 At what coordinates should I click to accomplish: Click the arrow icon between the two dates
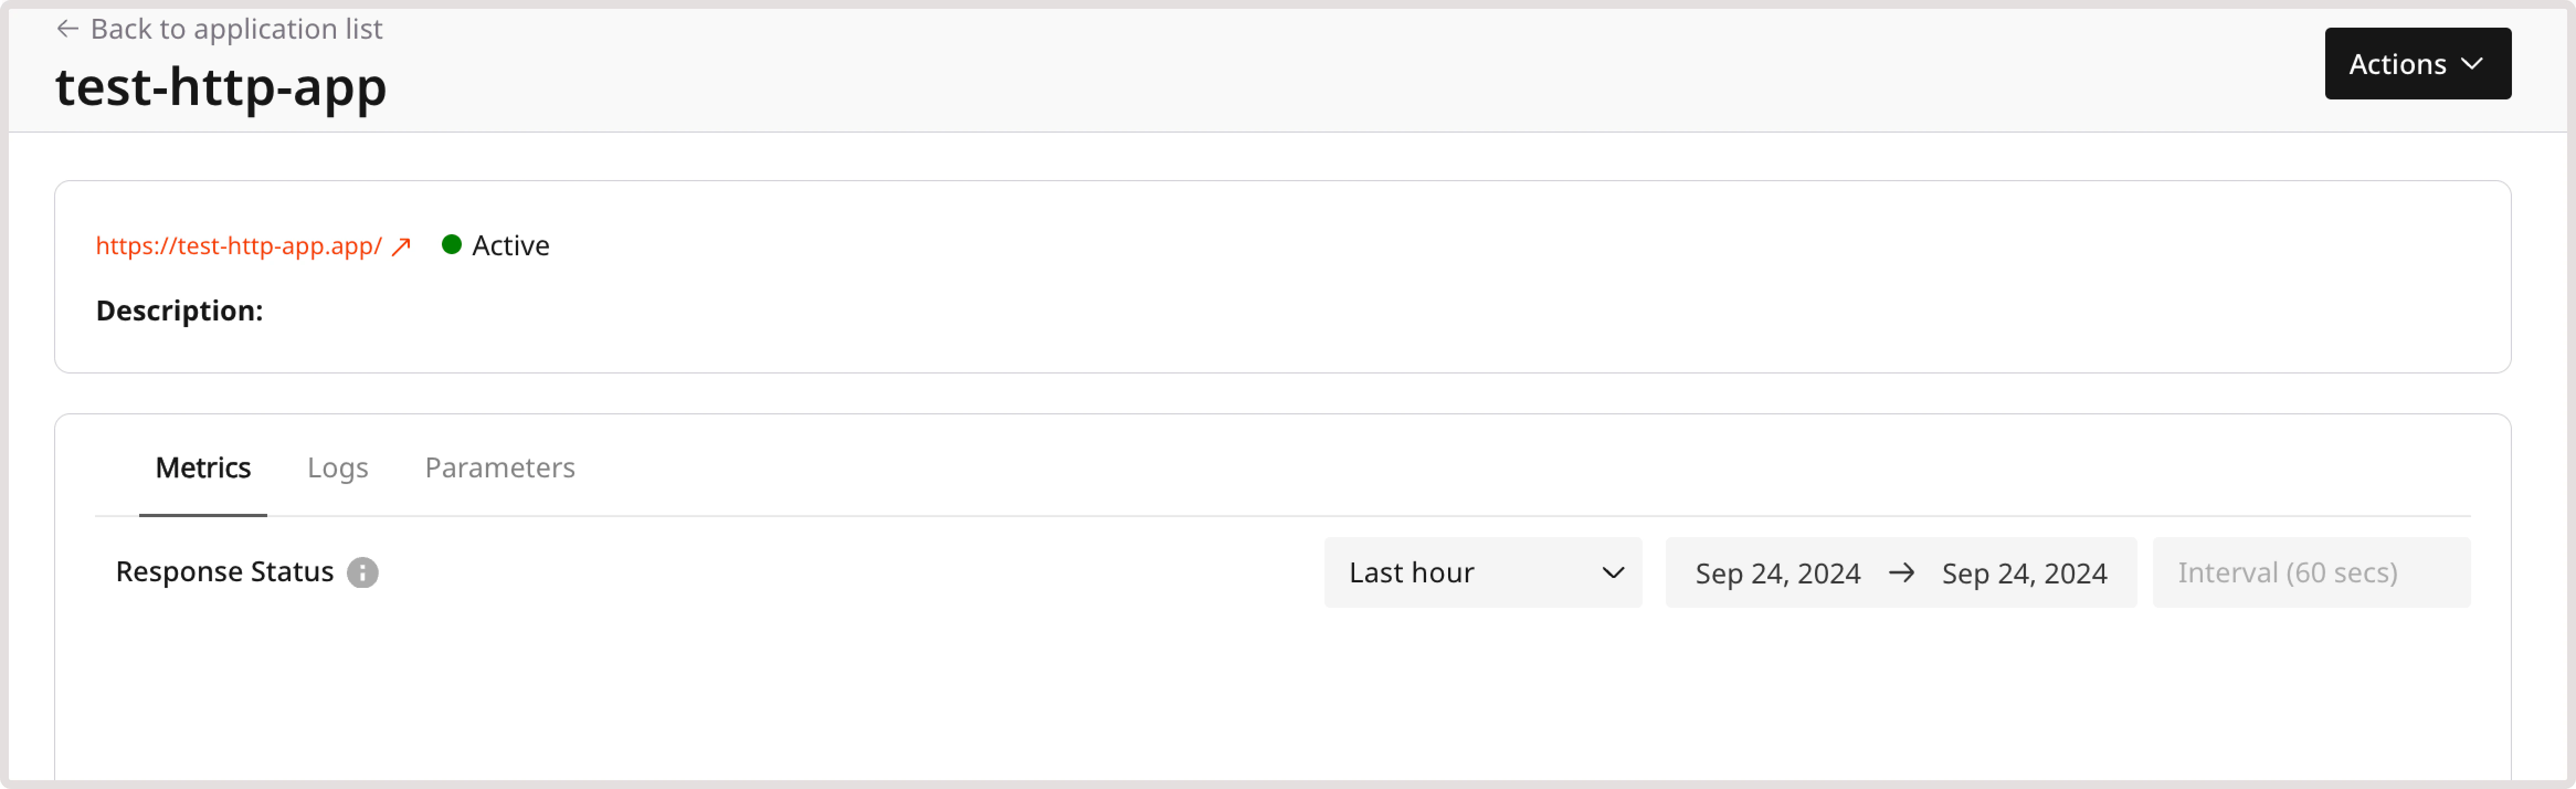(x=1902, y=573)
